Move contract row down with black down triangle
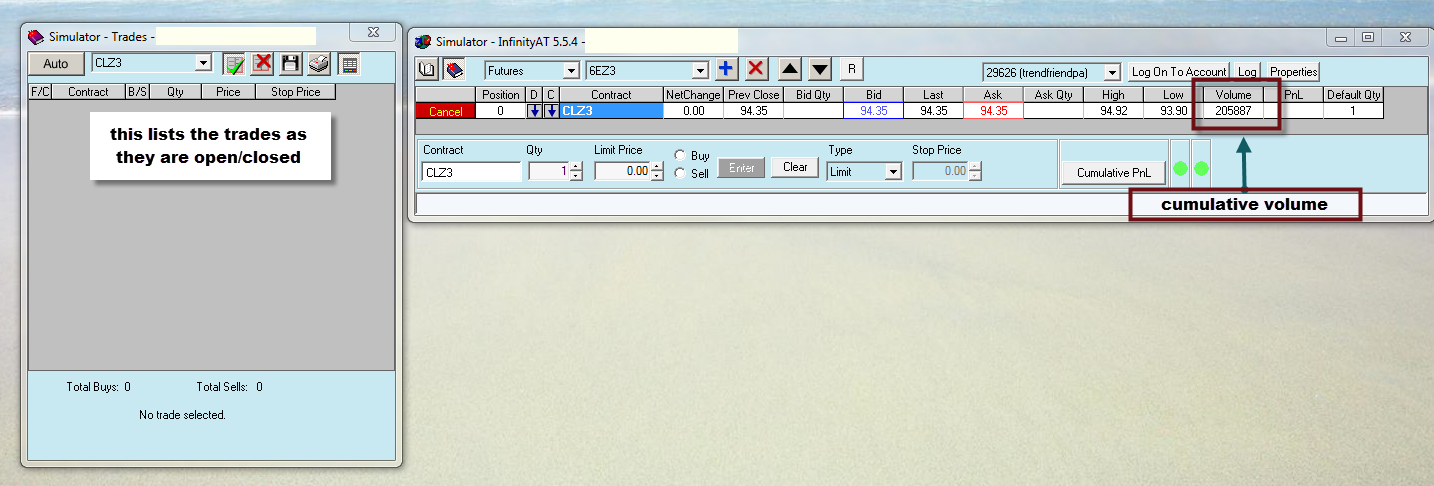 (x=820, y=69)
